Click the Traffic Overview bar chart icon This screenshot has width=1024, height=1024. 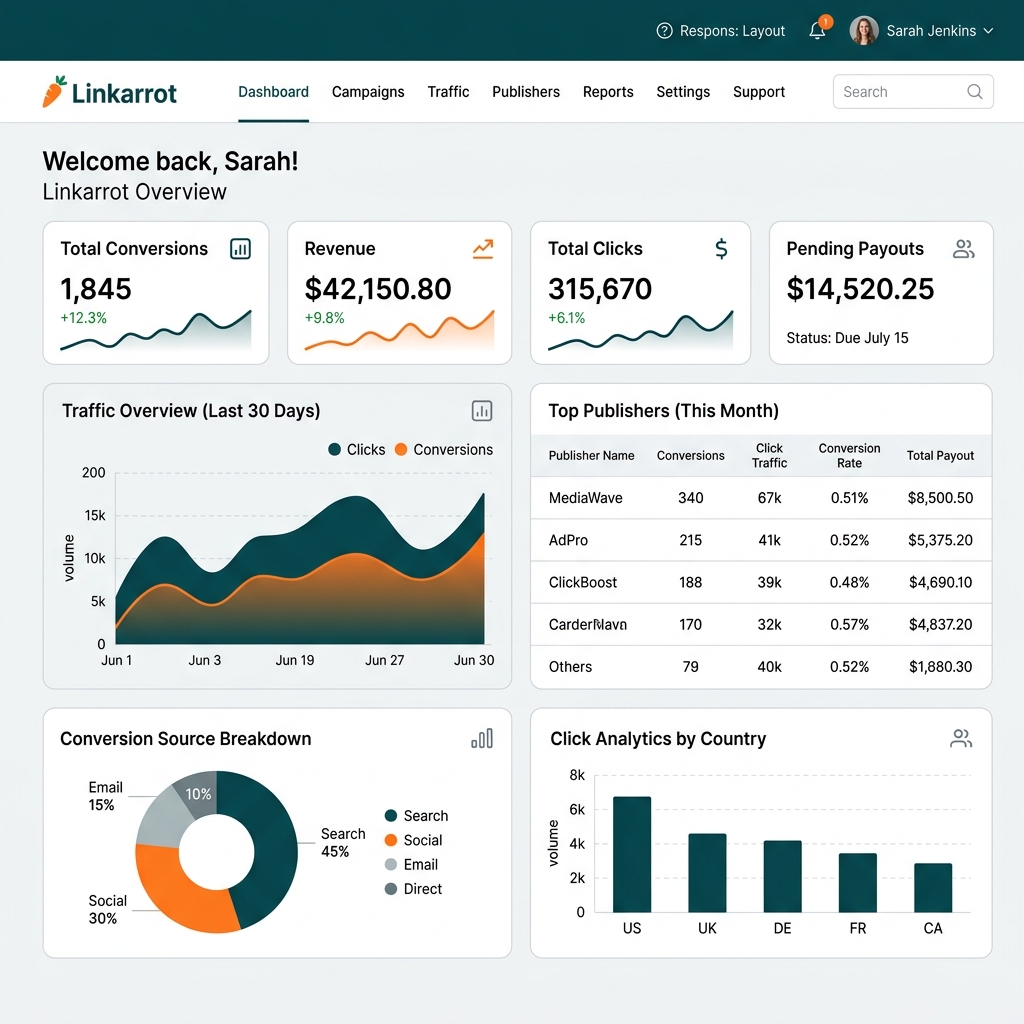point(482,411)
